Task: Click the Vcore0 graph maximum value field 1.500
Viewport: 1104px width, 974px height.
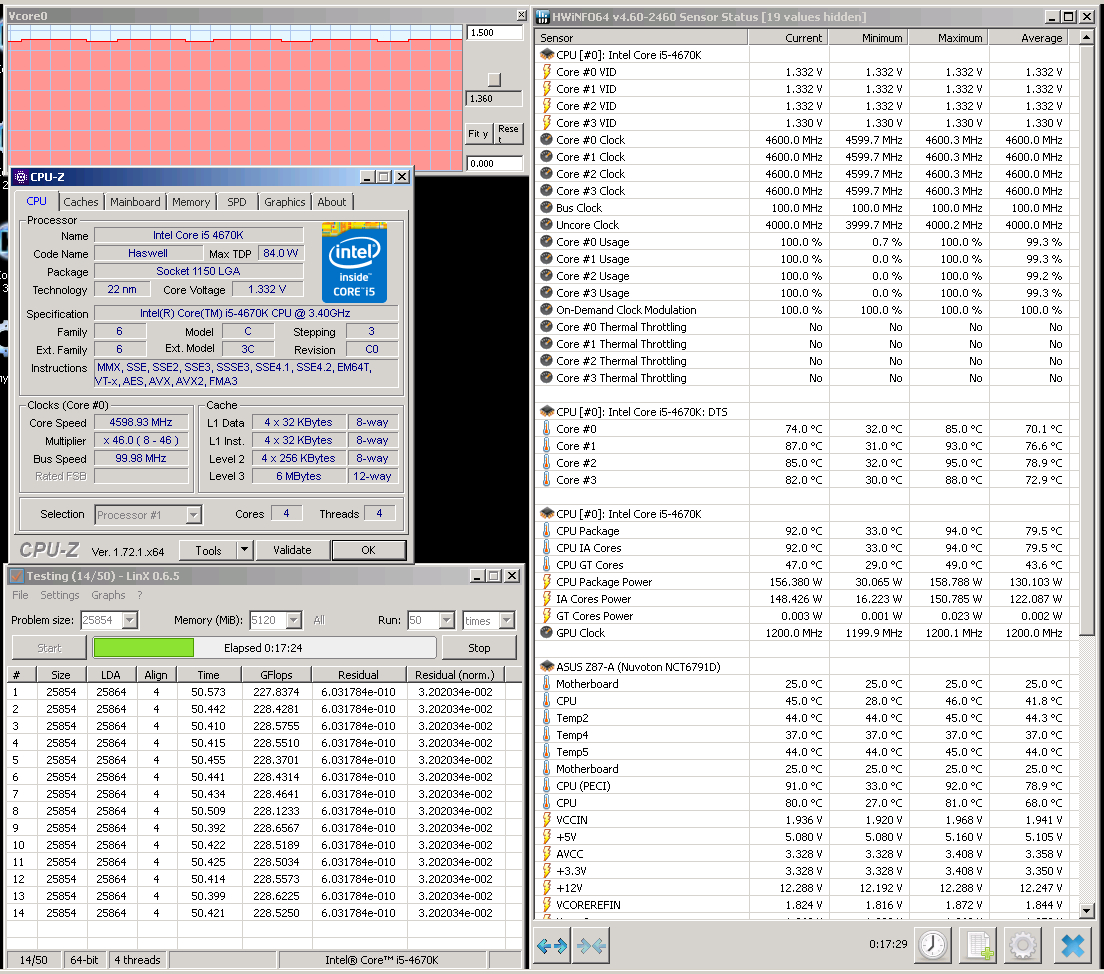Action: (x=494, y=32)
